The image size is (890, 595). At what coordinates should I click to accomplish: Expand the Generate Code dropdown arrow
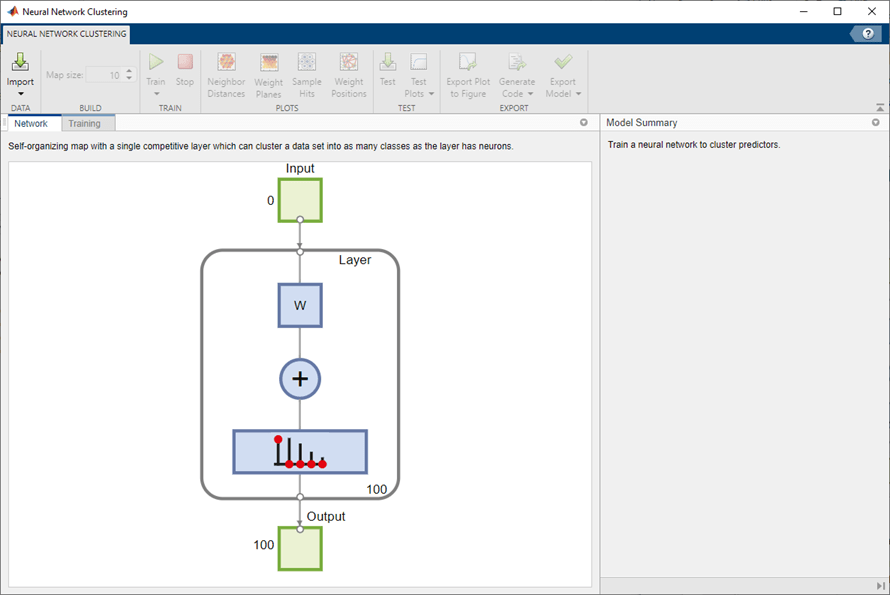tap(531, 94)
